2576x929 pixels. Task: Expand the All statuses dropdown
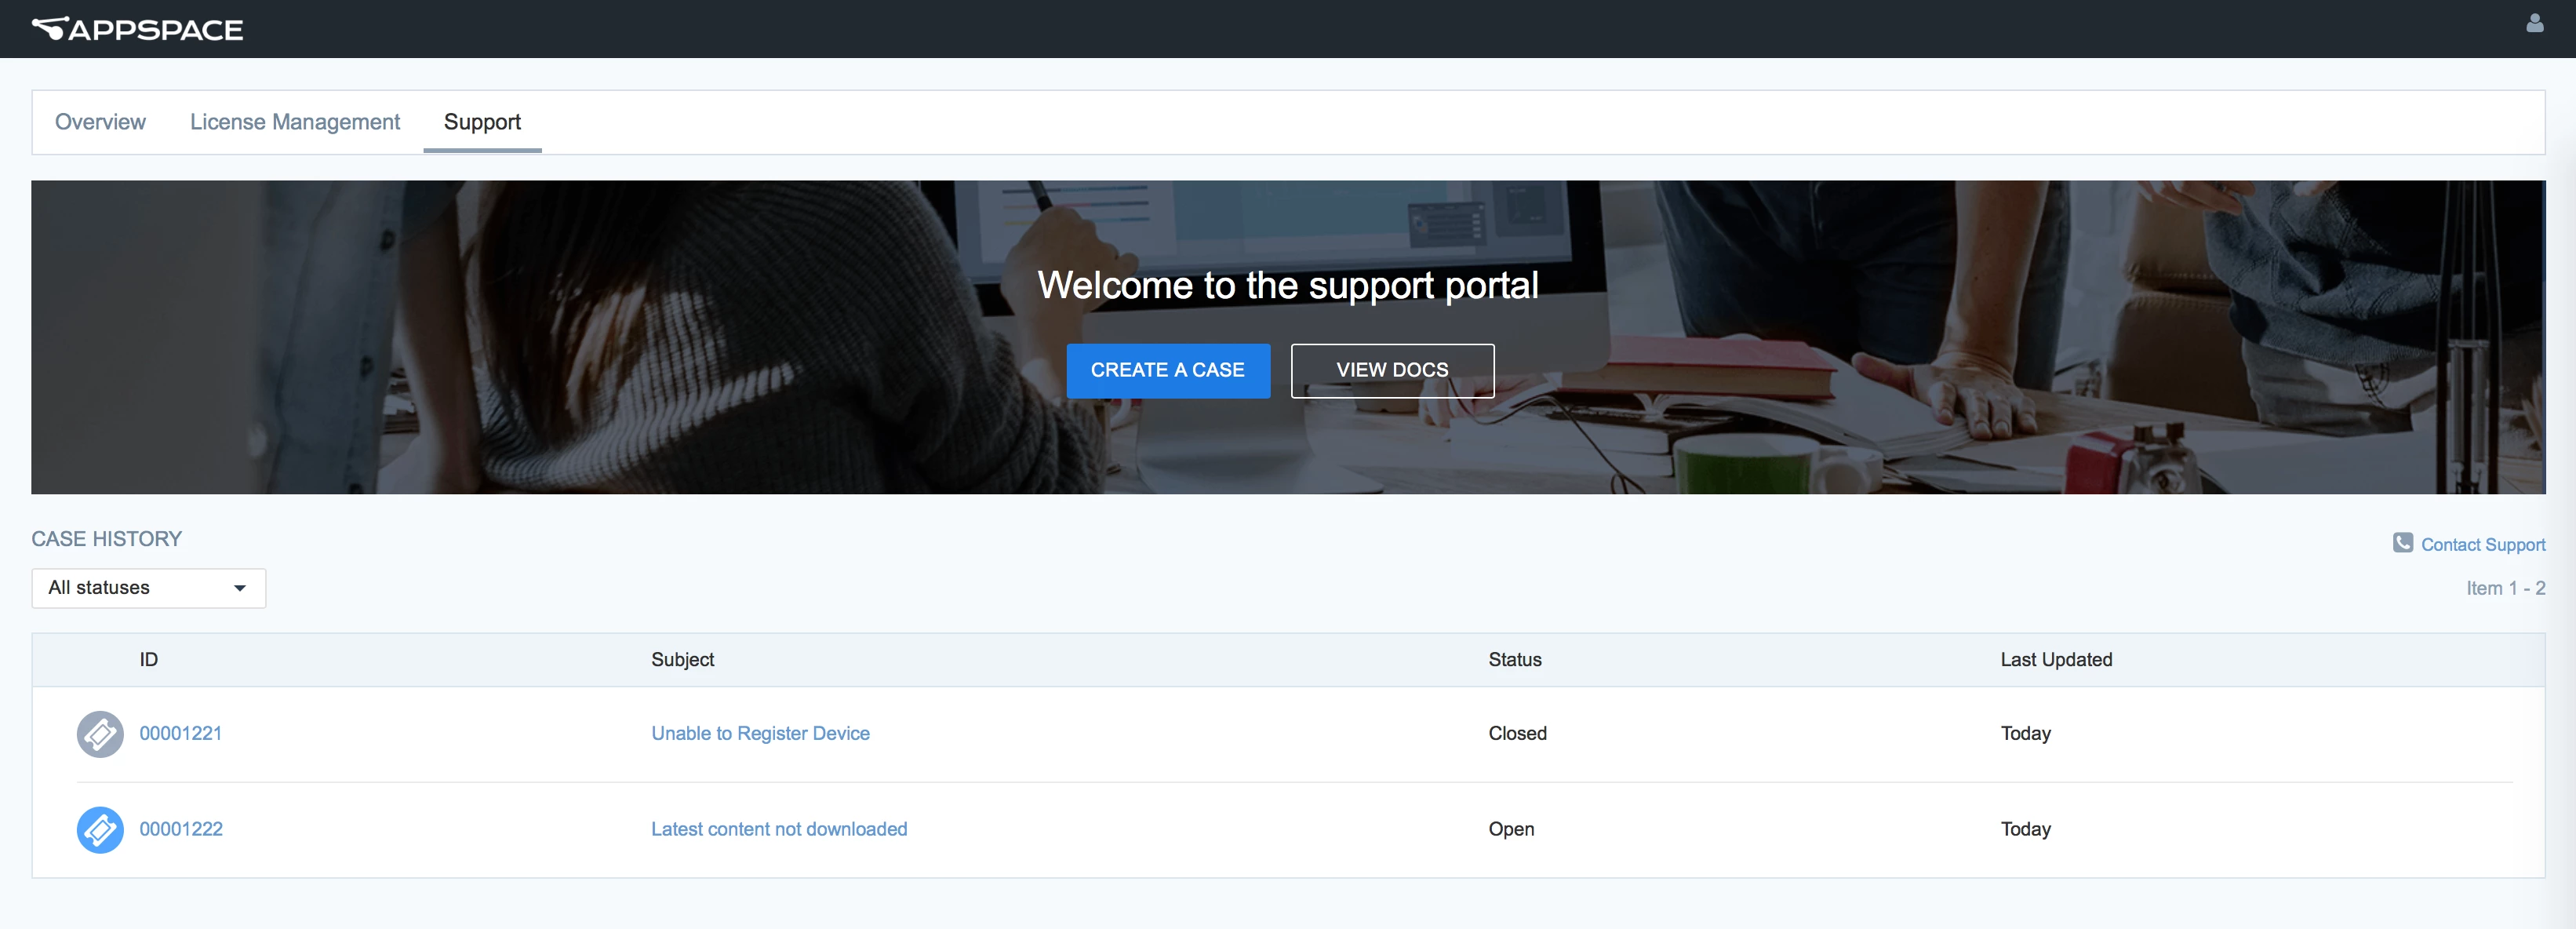pyautogui.click(x=148, y=588)
